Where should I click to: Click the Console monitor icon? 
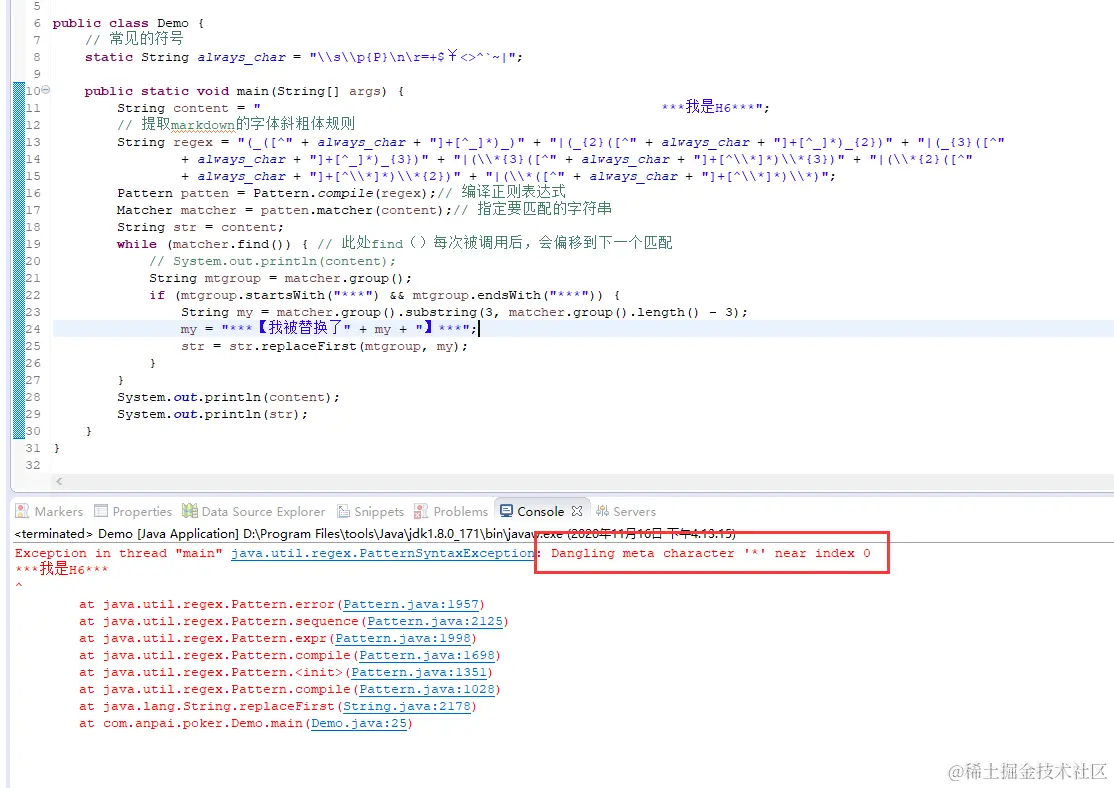pyautogui.click(x=507, y=511)
